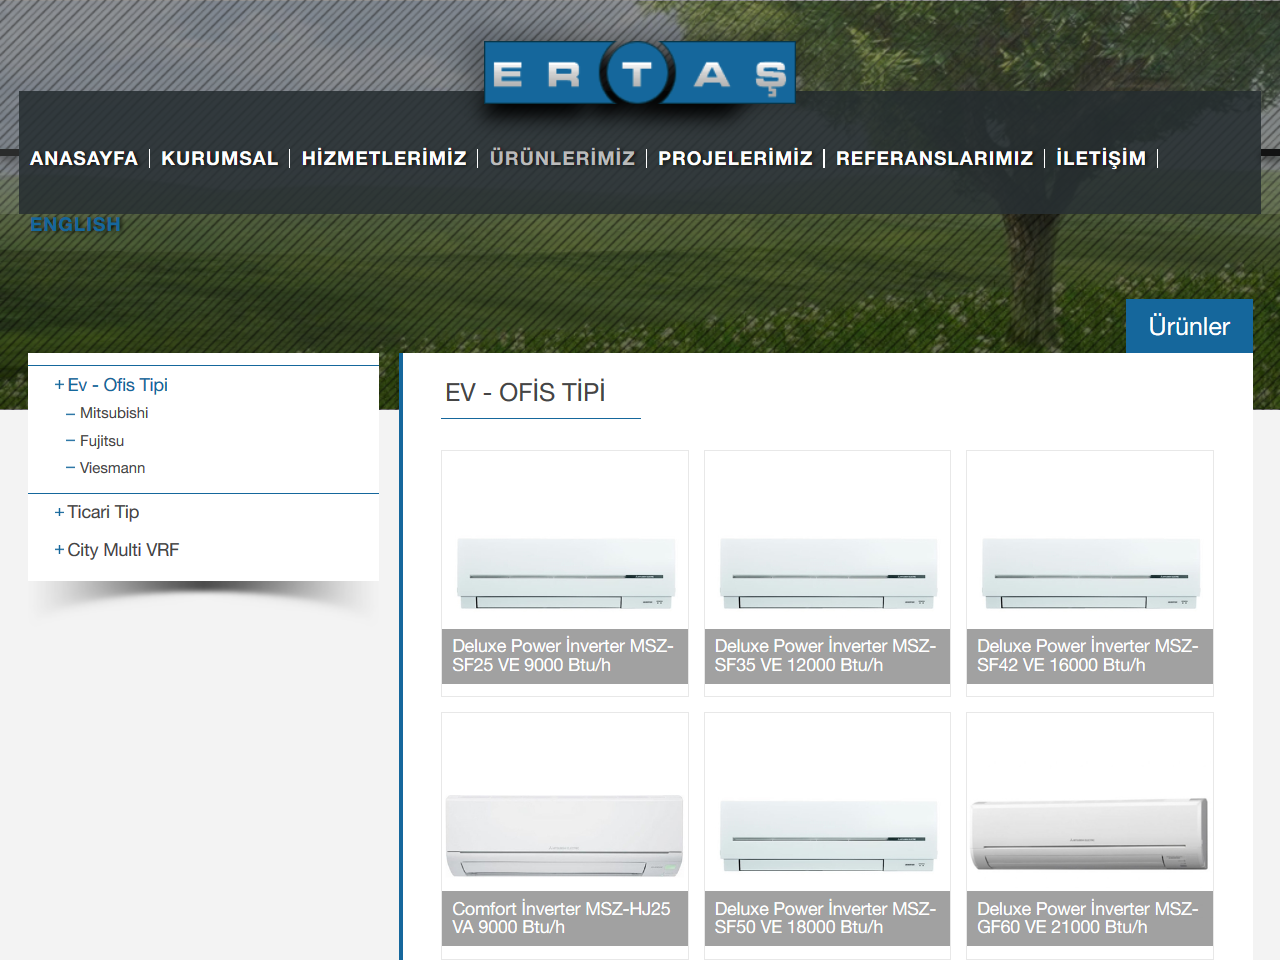Click Deluxe Power İnverter MSZ-SF25 9000 Btu/h caption
The height and width of the screenshot is (960, 1280).
point(565,656)
